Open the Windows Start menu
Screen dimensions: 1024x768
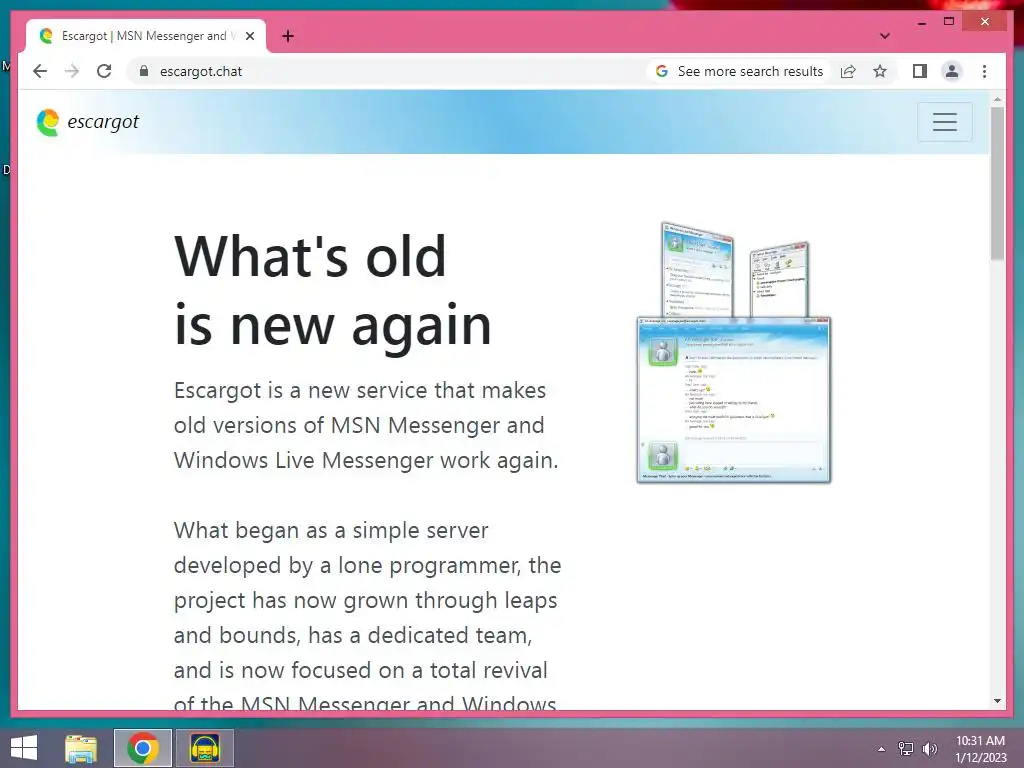pyautogui.click(x=24, y=748)
